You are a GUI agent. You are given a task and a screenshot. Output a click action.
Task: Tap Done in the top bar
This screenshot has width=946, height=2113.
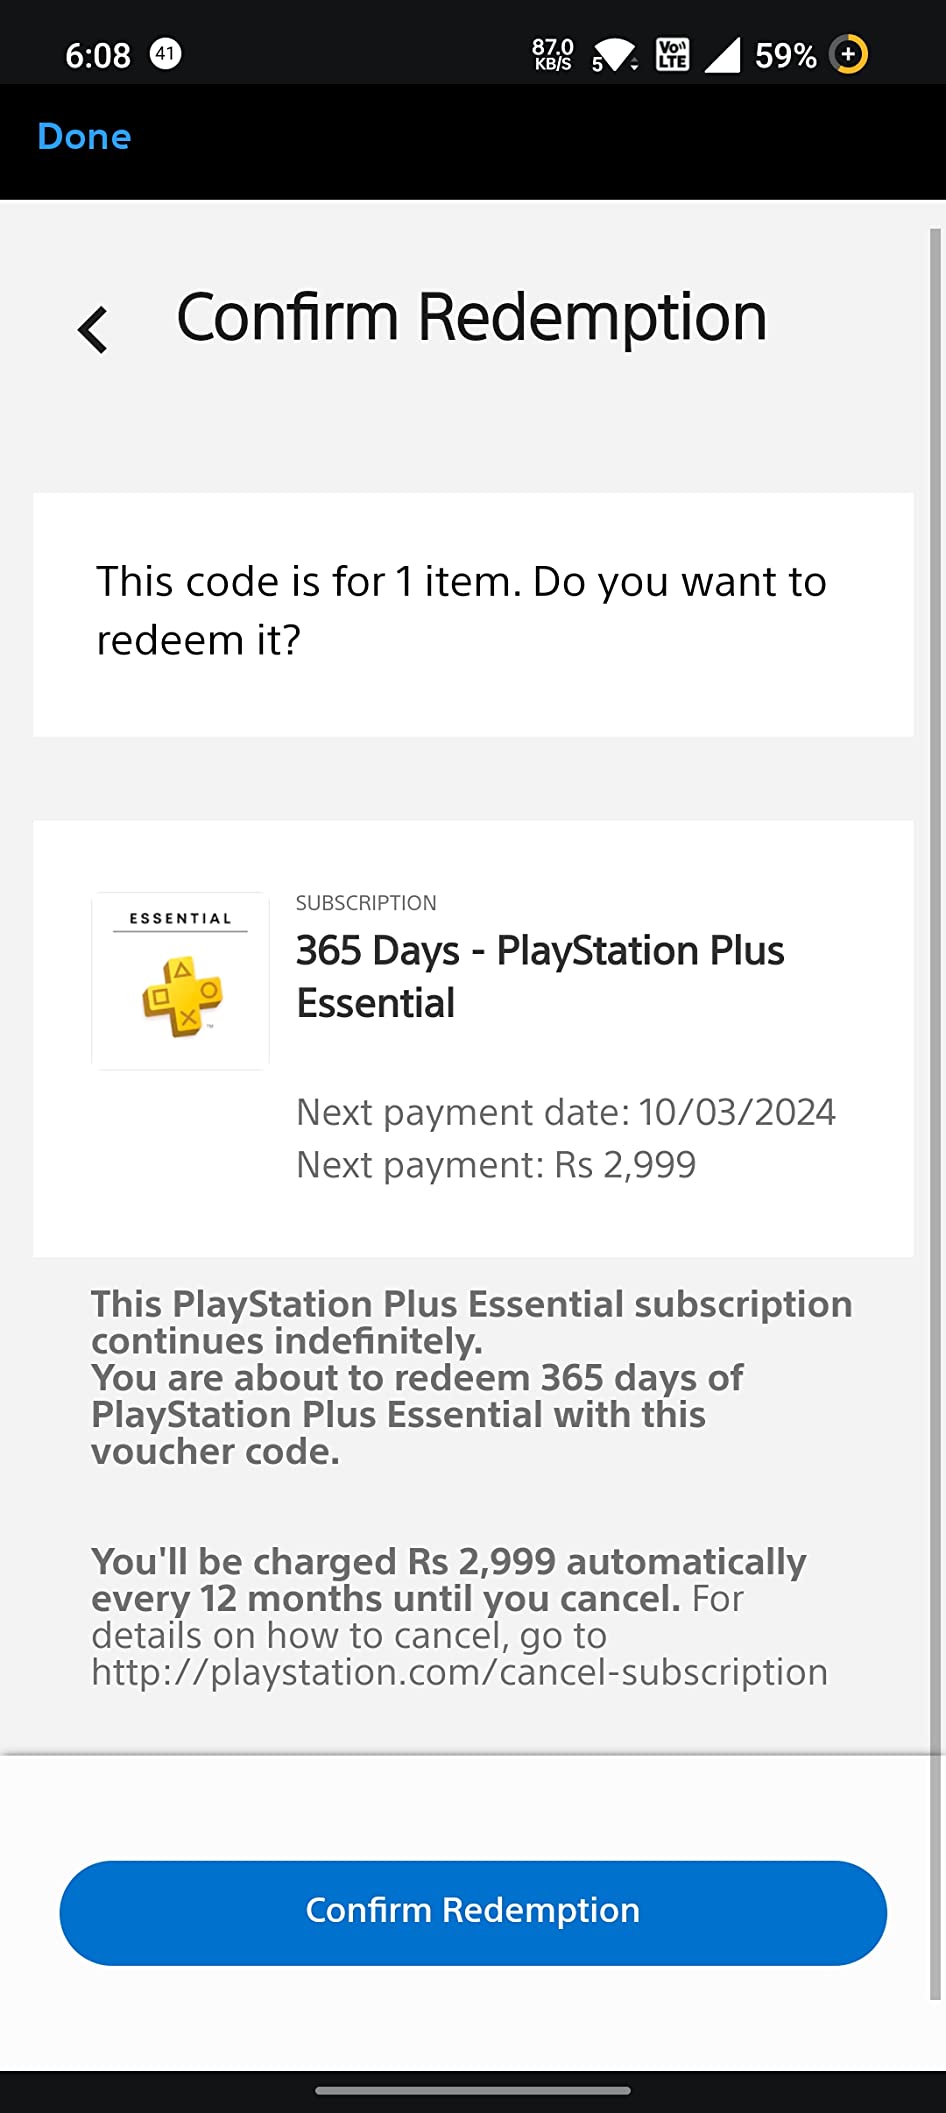83,137
